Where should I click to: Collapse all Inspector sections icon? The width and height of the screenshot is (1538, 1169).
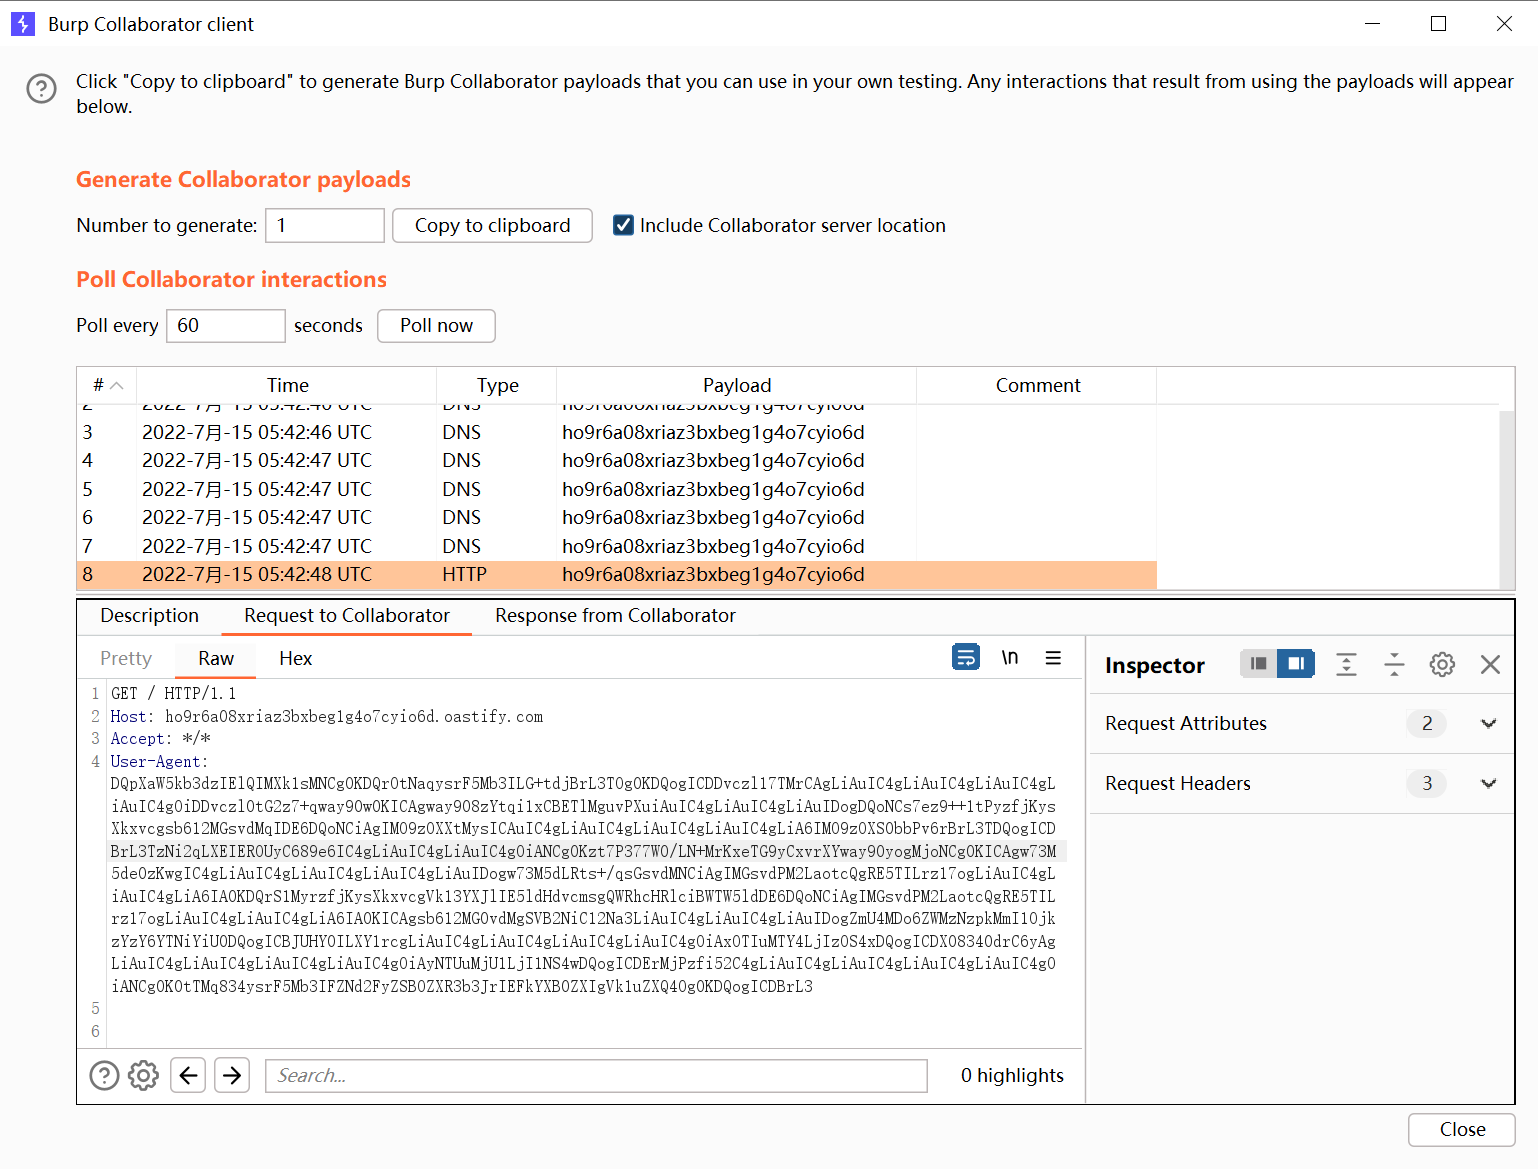[1394, 664]
